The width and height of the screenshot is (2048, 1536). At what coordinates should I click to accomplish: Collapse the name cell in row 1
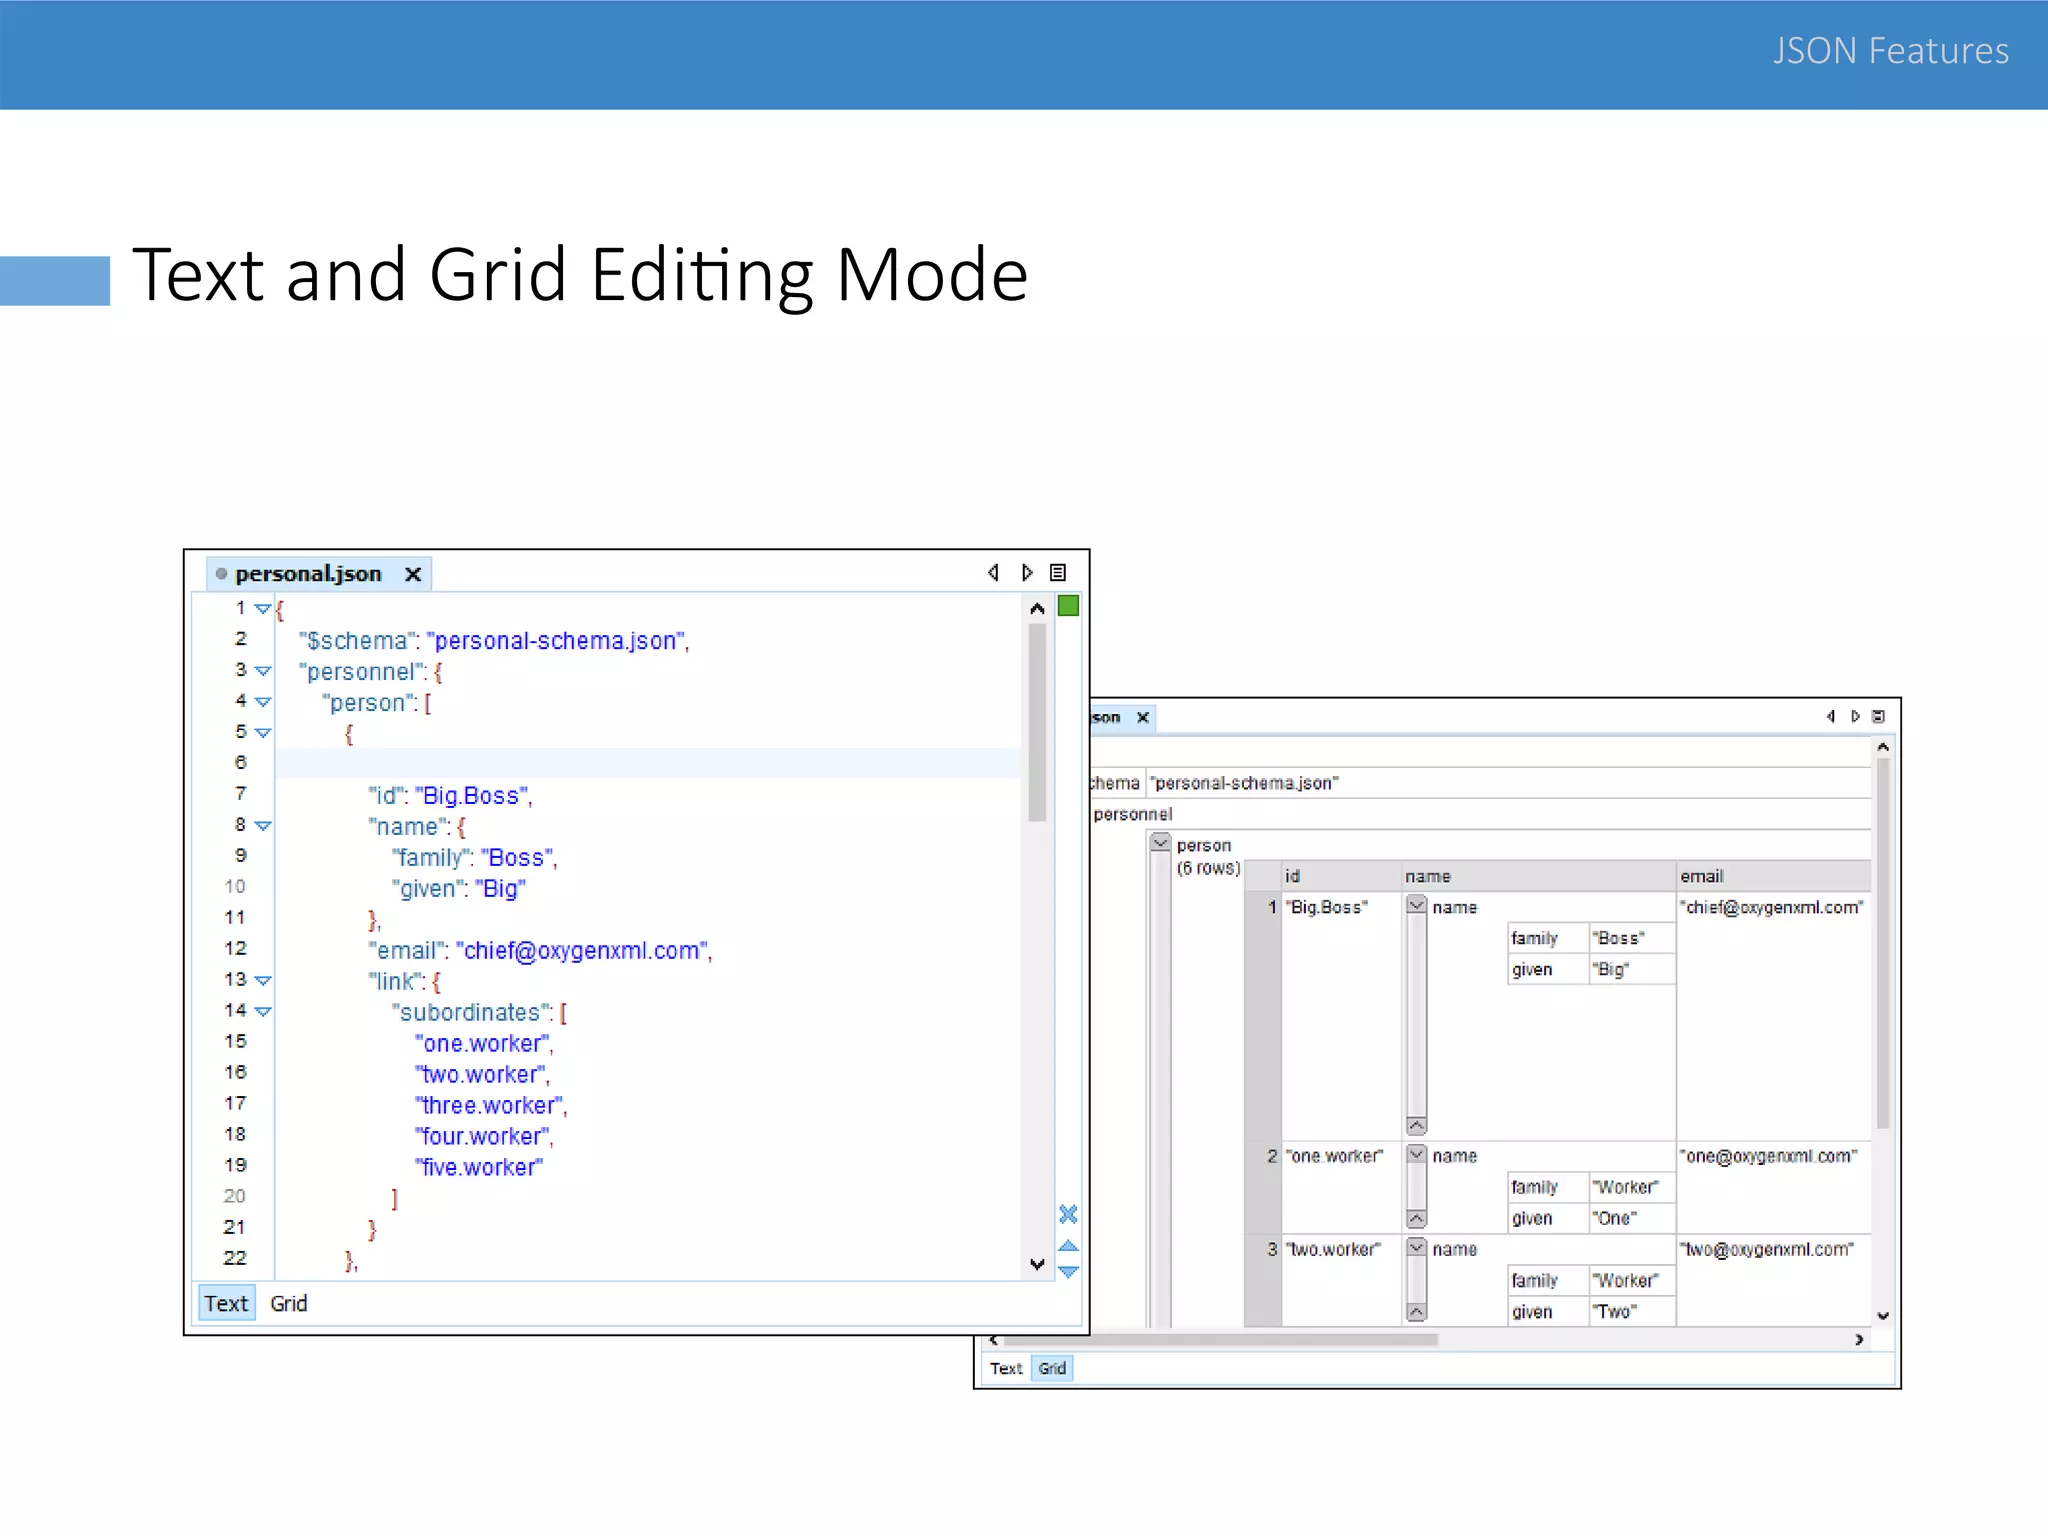point(1416,905)
